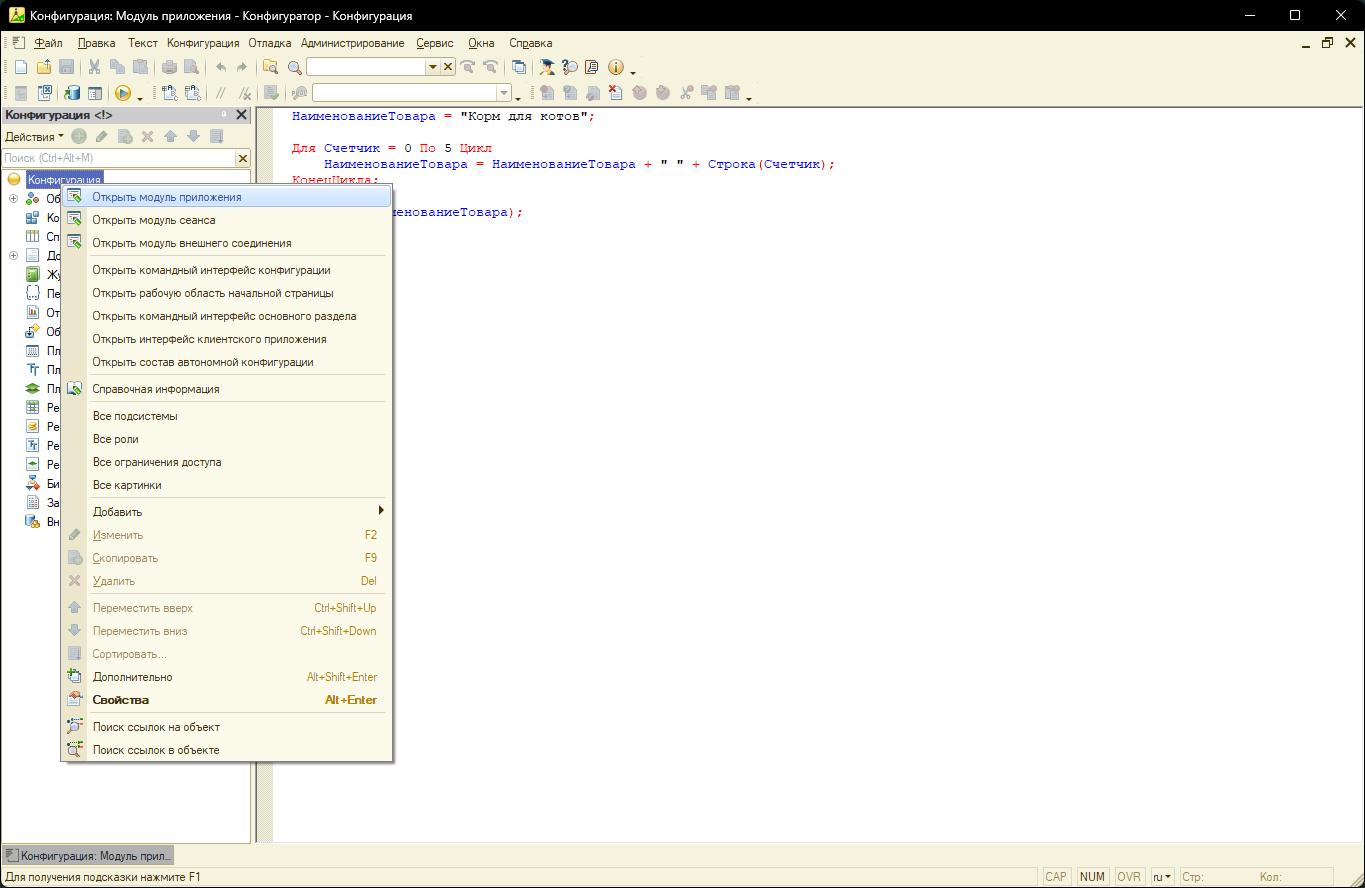Open the Правка menu
The height and width of the screenshot is (888, 1365).
coord(96,43)
